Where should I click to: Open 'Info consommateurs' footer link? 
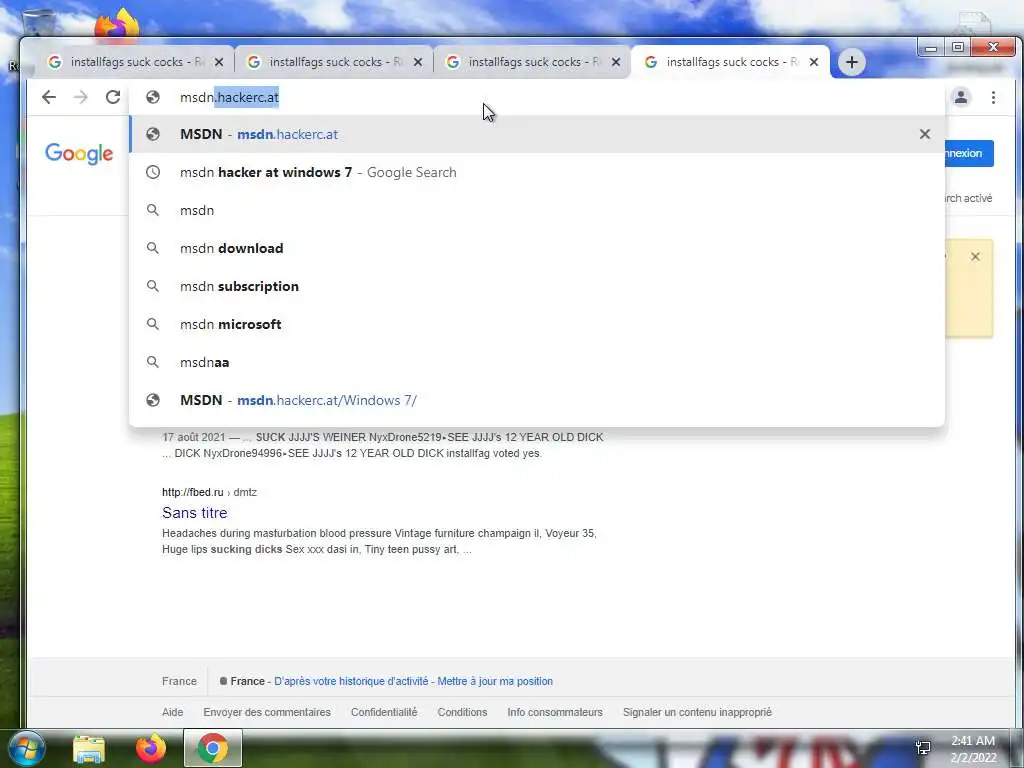tap(555, 712)
